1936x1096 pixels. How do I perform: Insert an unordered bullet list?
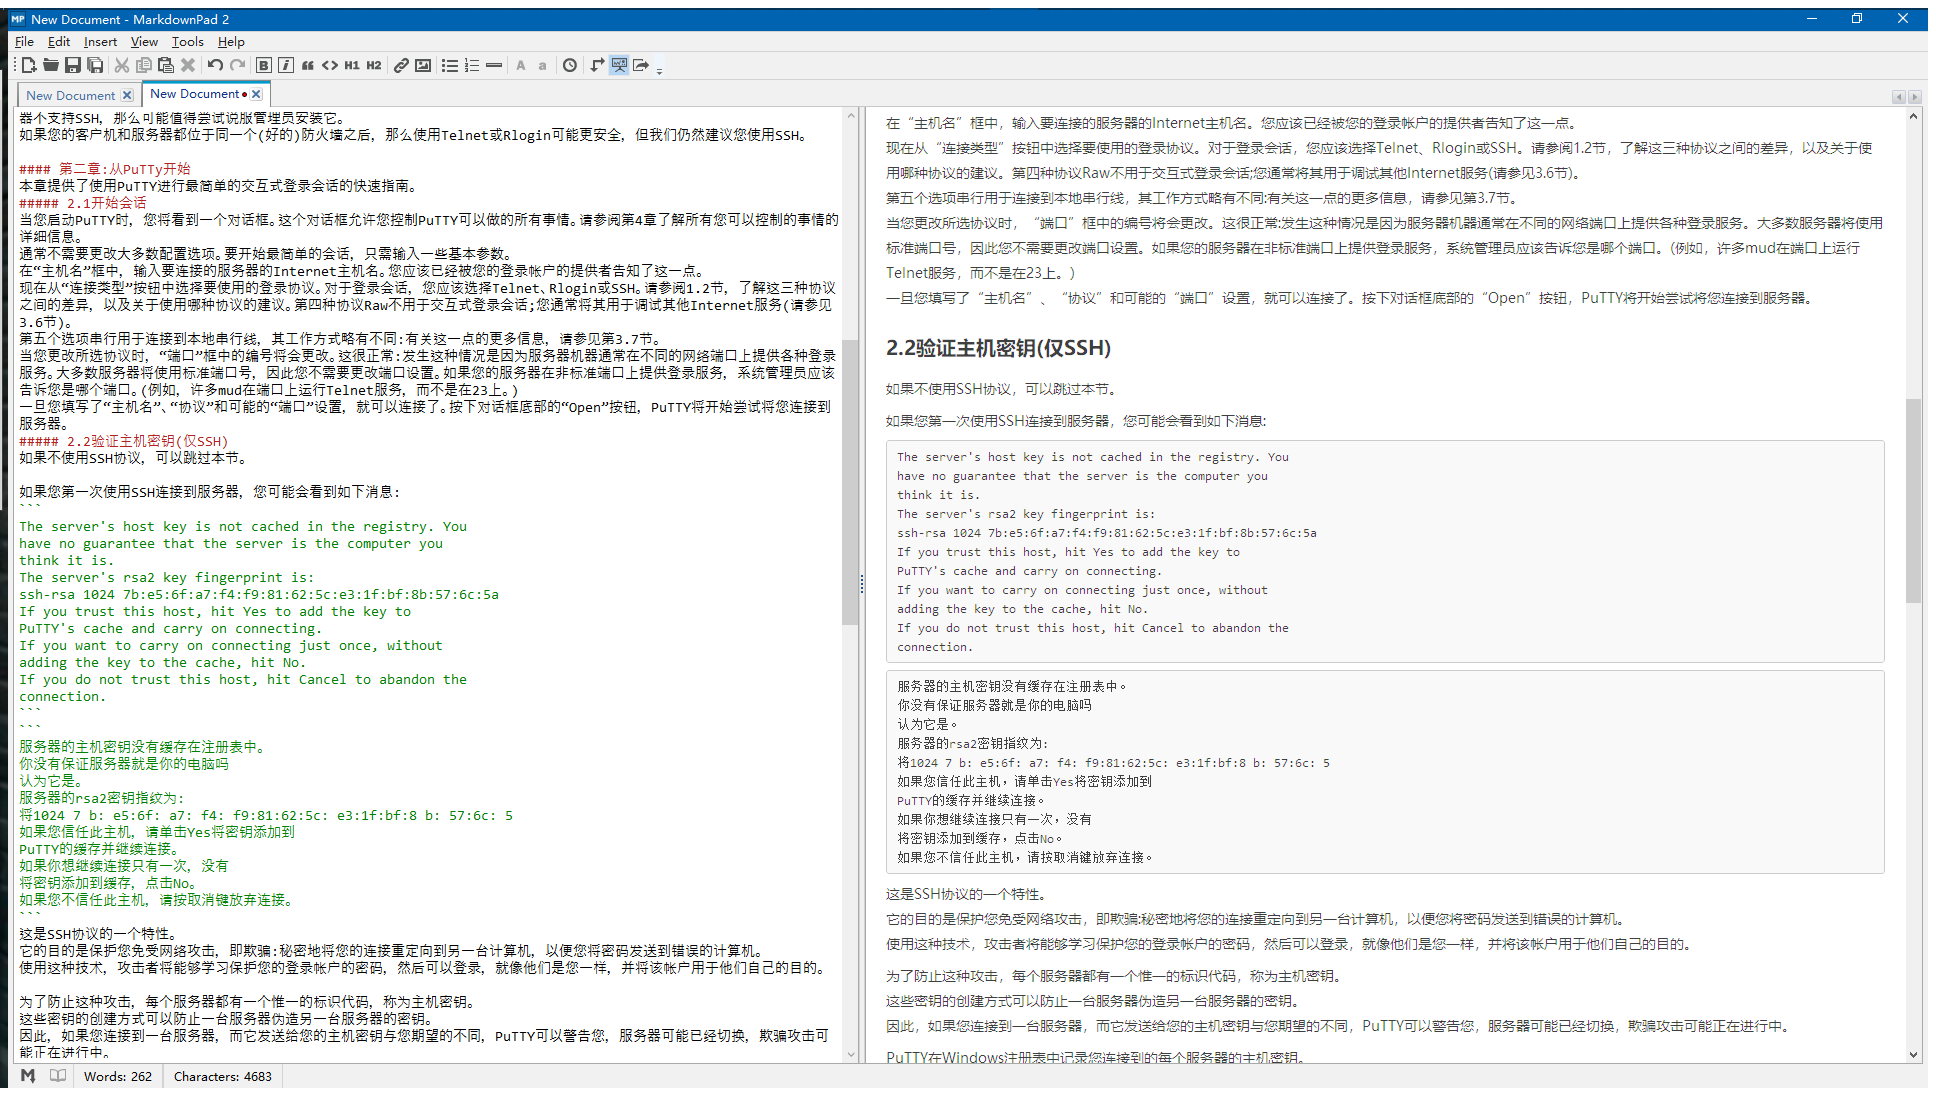coord(450,65)
